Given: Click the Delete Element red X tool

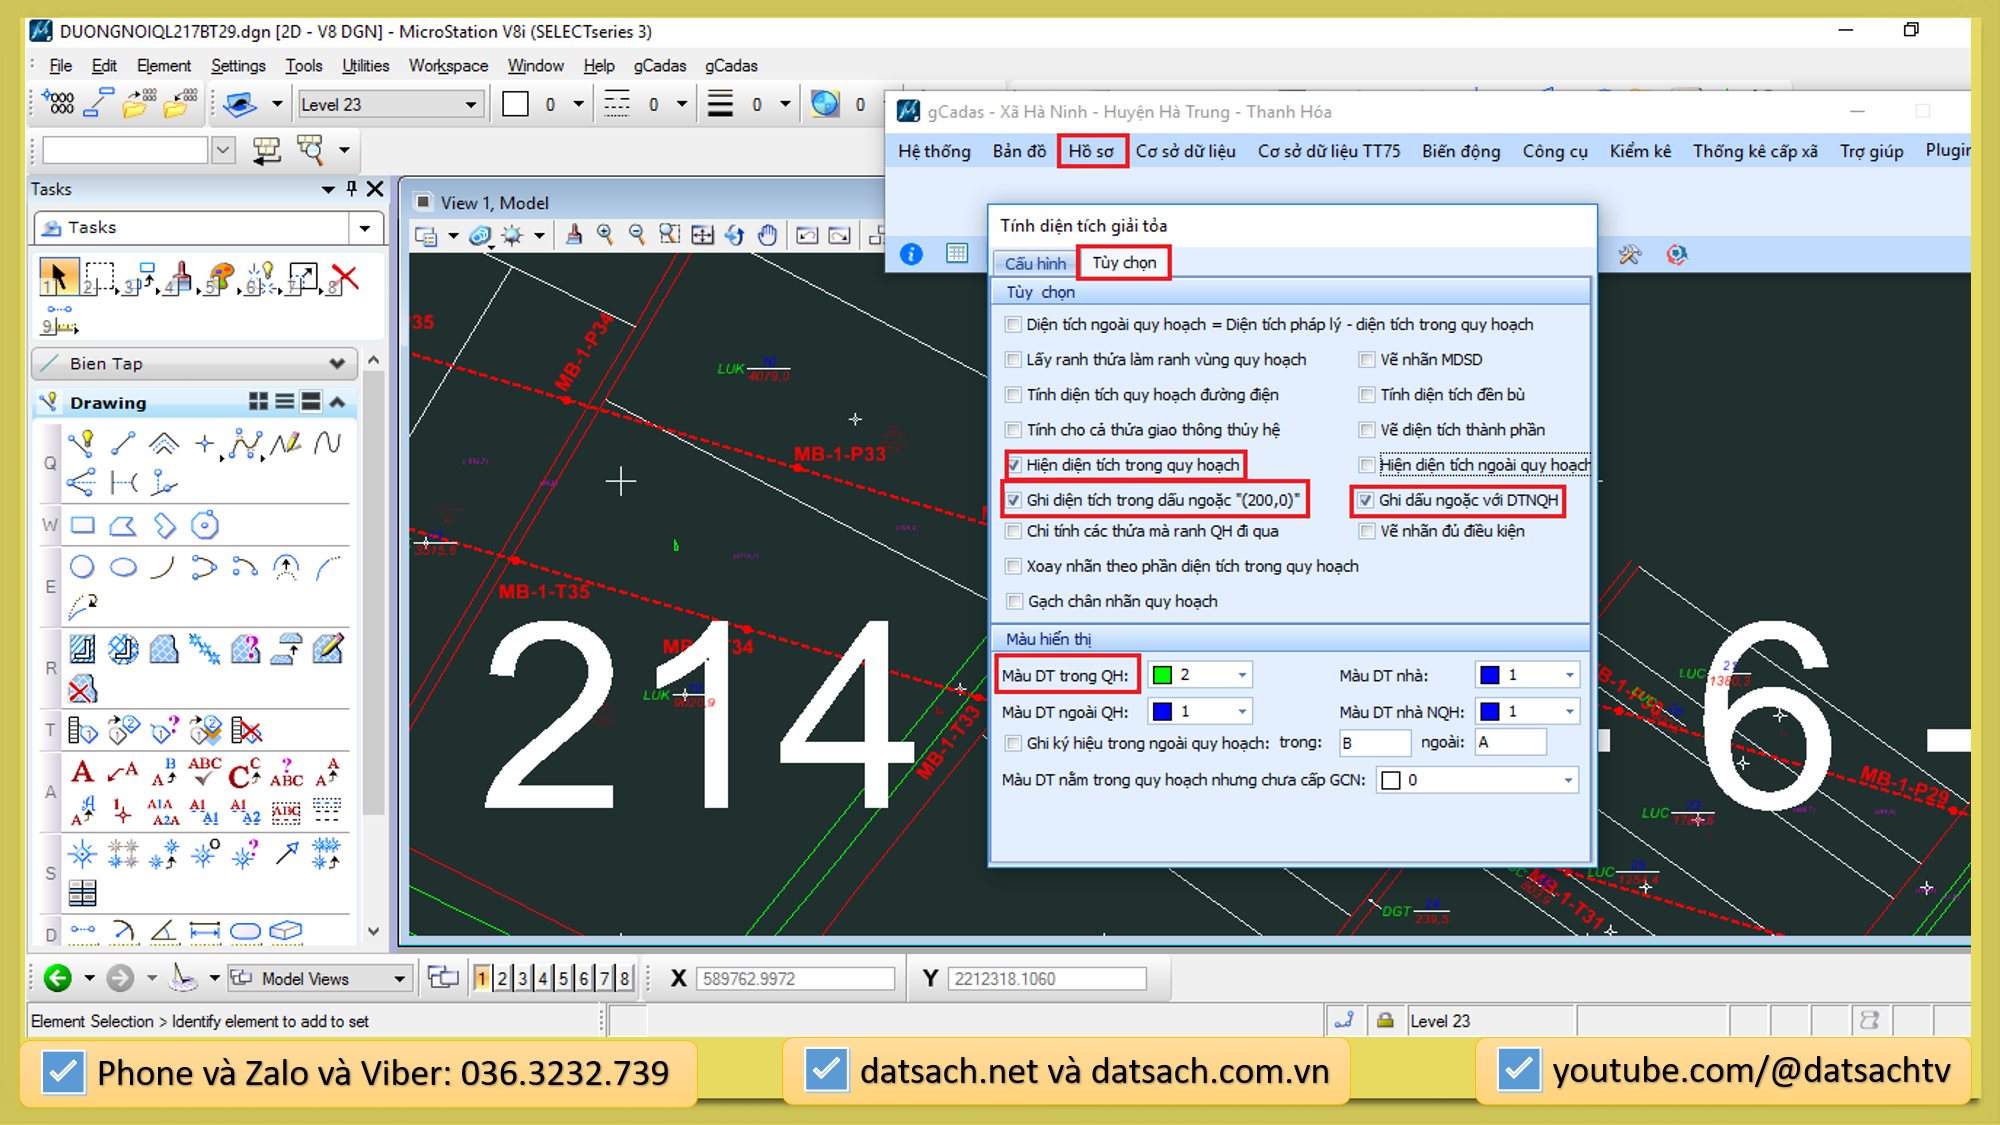Looking at the screenshot, I should (x=344, y=277).
